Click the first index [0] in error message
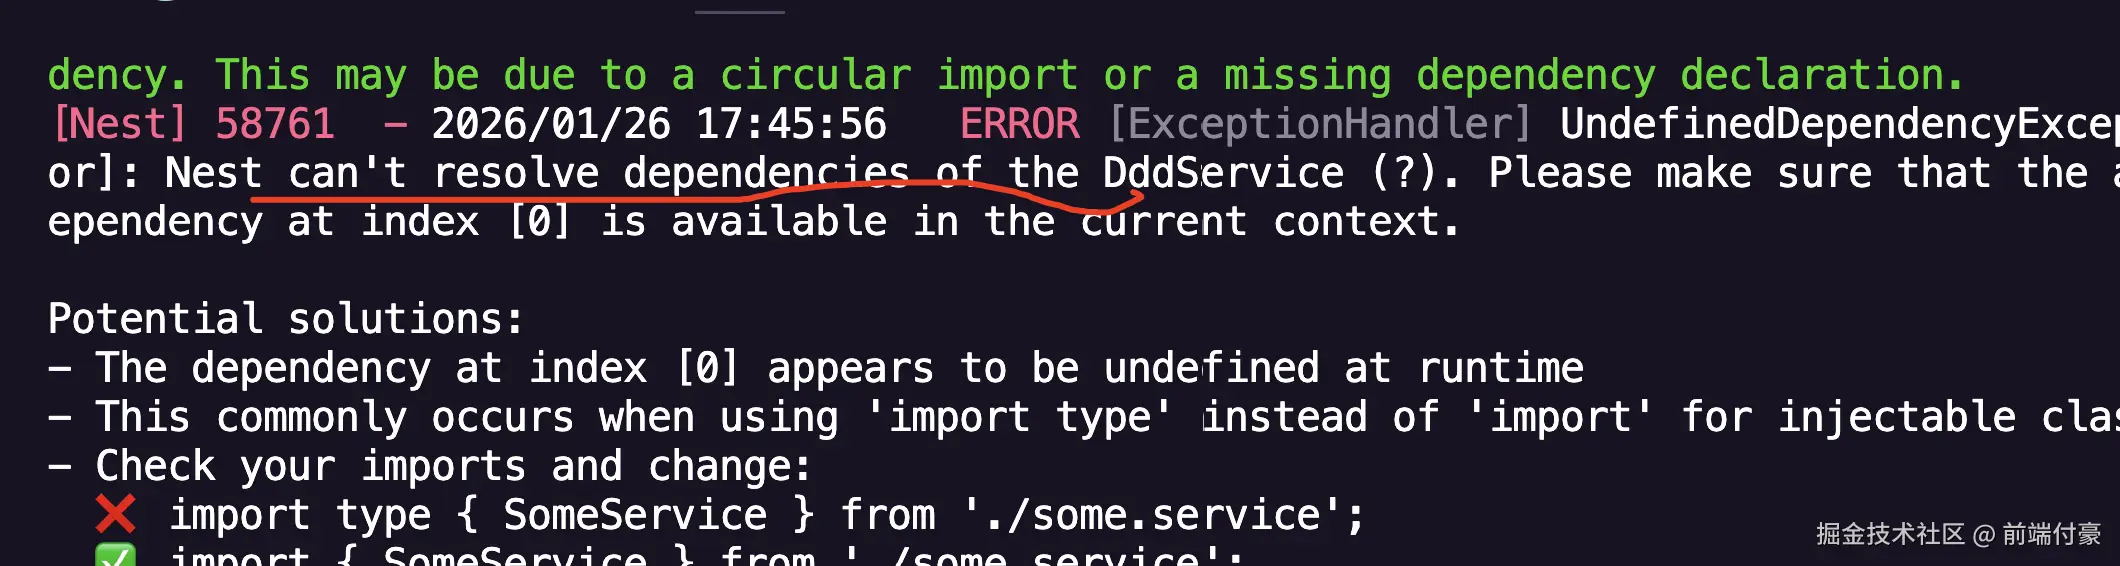 pyautogui.click(x=540, y=221)
